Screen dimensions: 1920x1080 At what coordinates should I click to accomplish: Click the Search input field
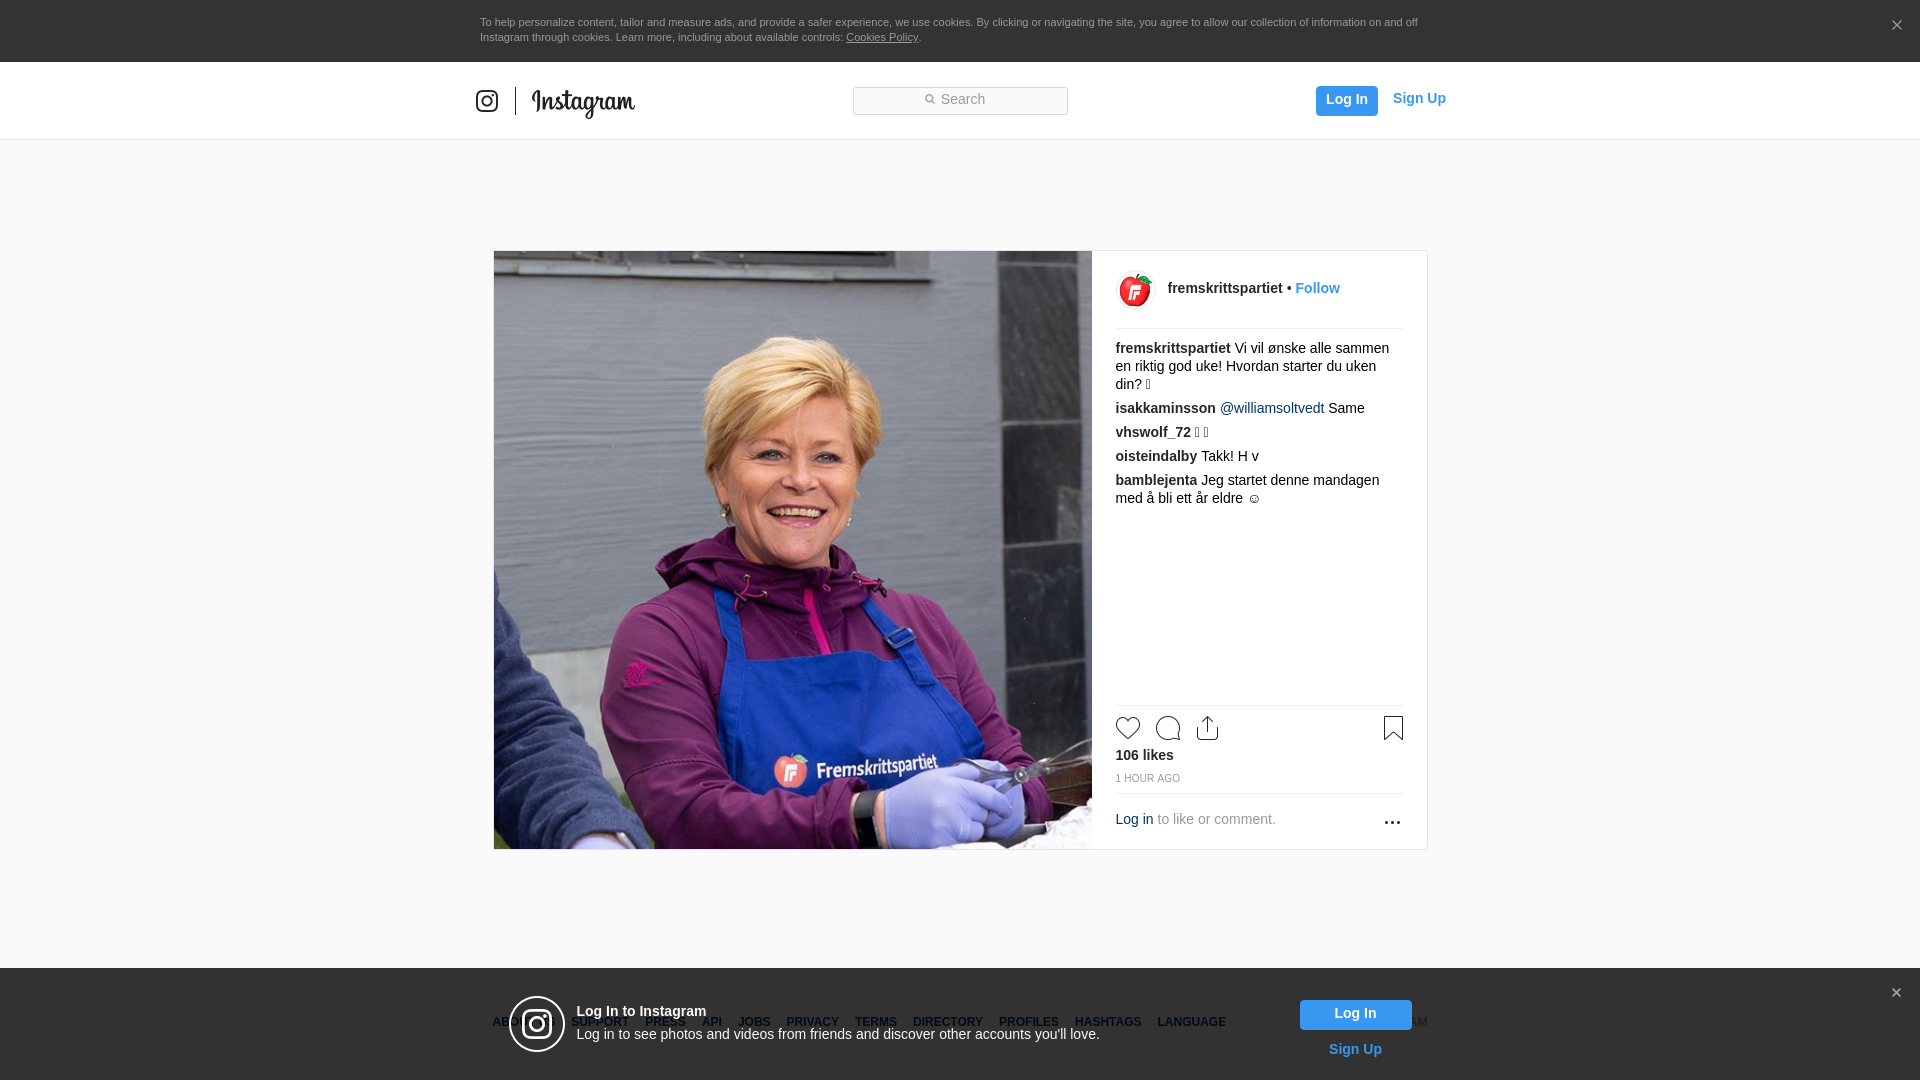pos(960,100)
